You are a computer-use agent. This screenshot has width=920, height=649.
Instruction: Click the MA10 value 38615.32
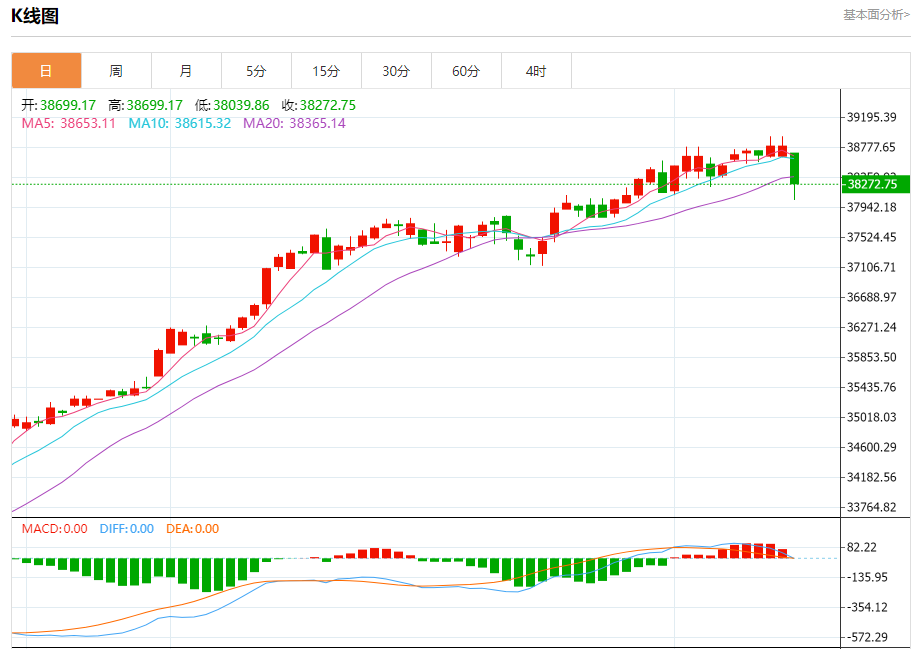203,123
